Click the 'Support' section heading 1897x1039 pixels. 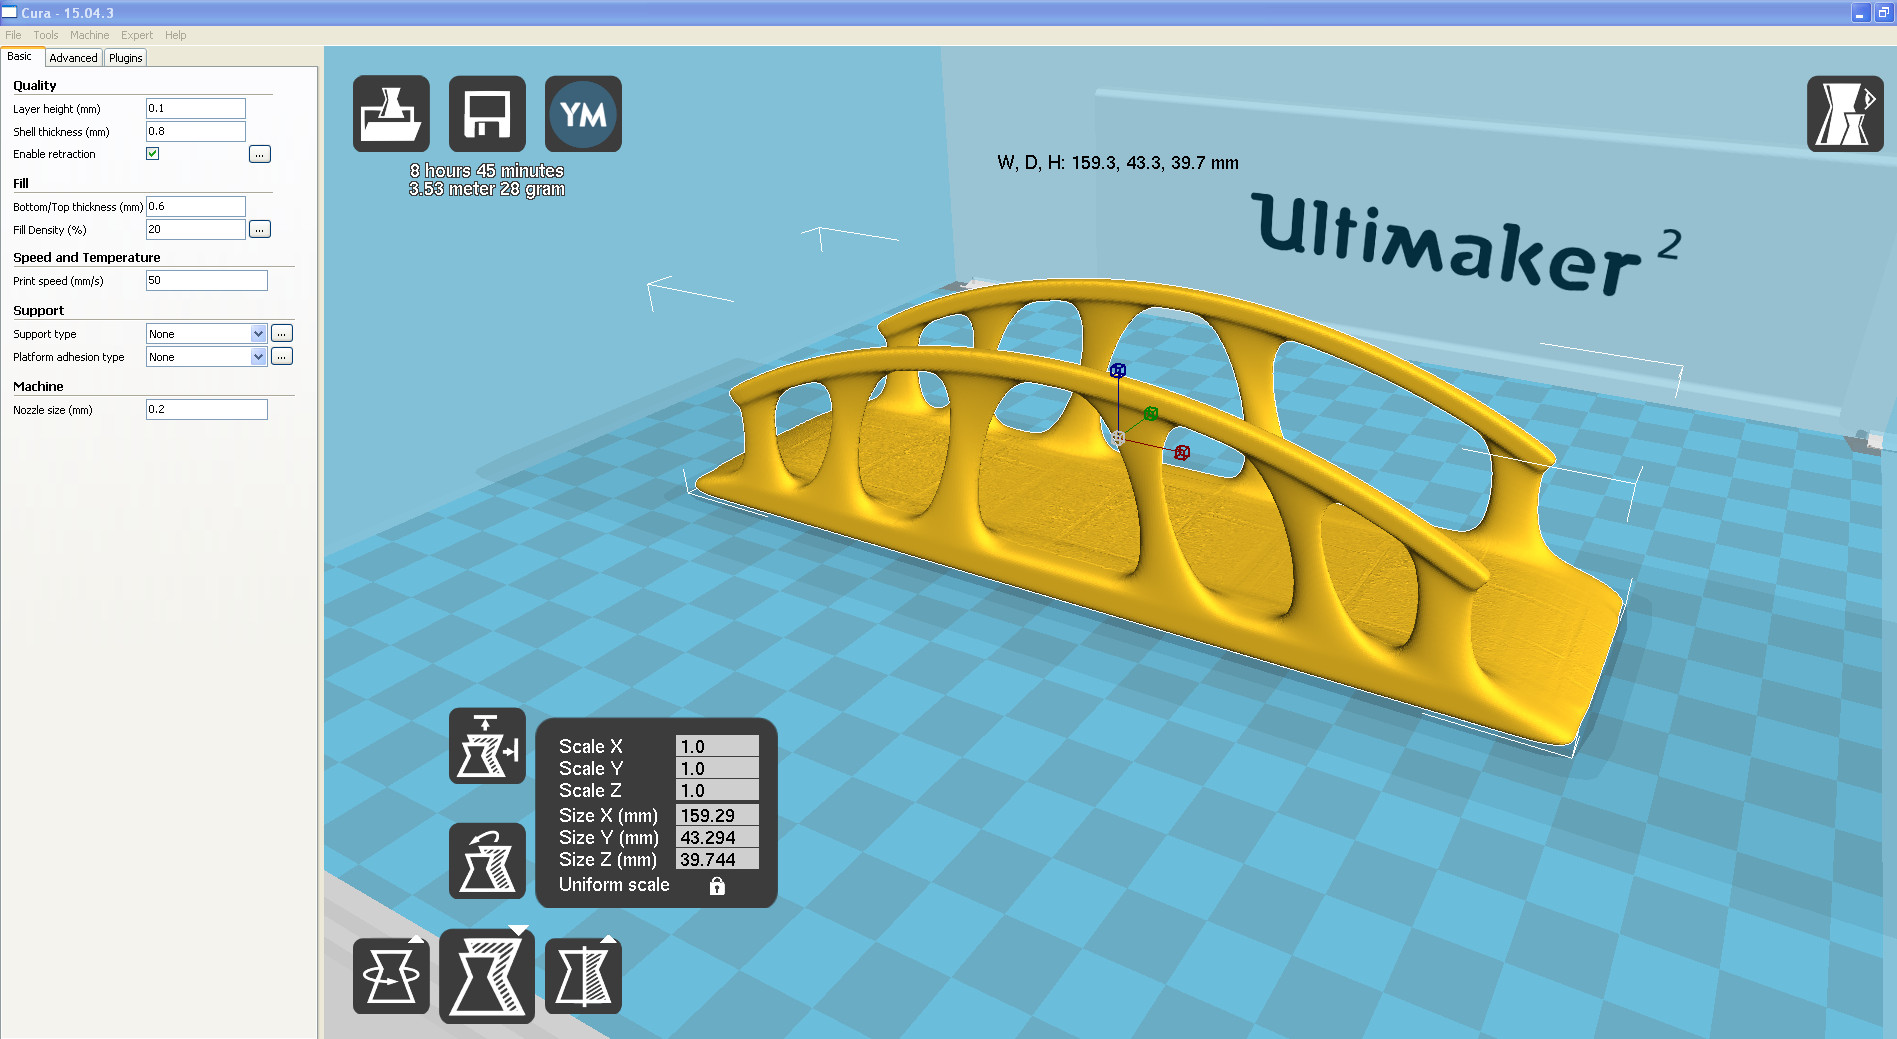pos(39,311)
